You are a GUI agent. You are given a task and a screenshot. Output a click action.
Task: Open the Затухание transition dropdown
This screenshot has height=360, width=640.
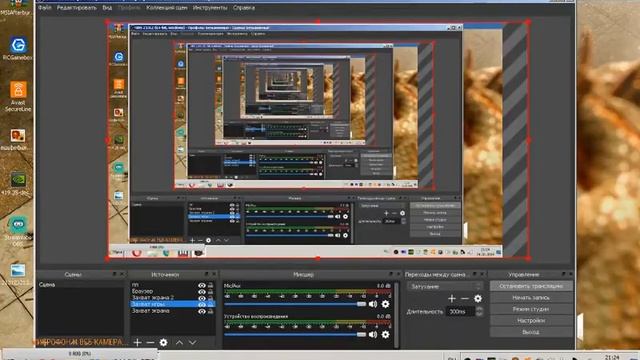[445, 287]
